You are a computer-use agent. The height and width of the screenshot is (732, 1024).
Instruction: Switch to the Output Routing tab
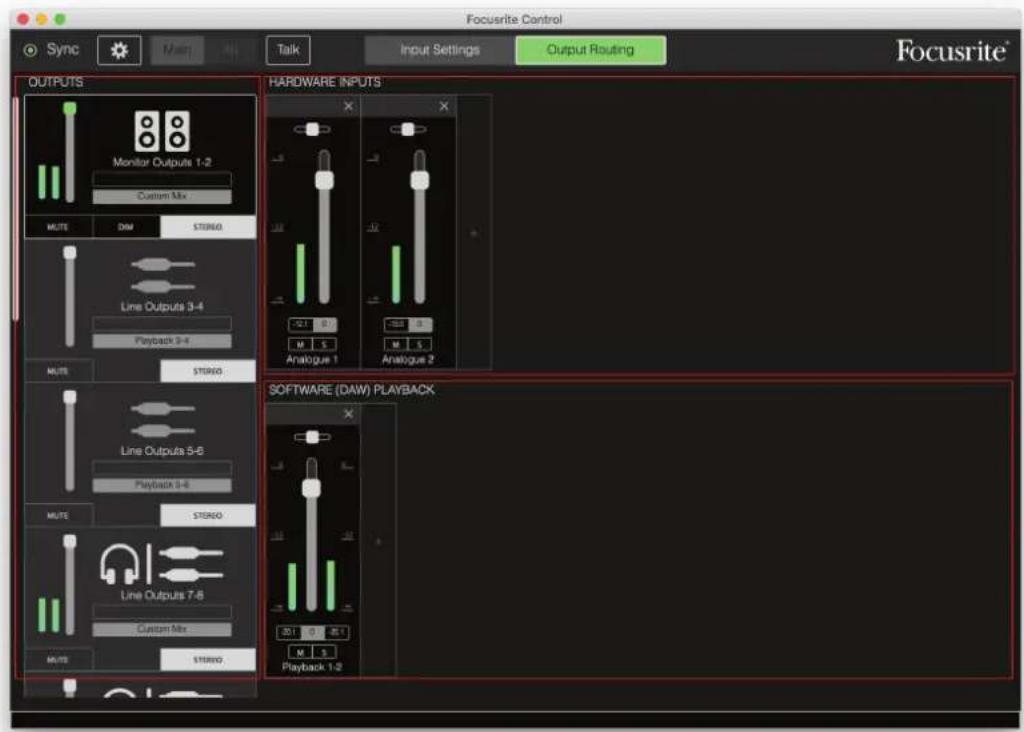pyautogui.click(x=590, y=50)
